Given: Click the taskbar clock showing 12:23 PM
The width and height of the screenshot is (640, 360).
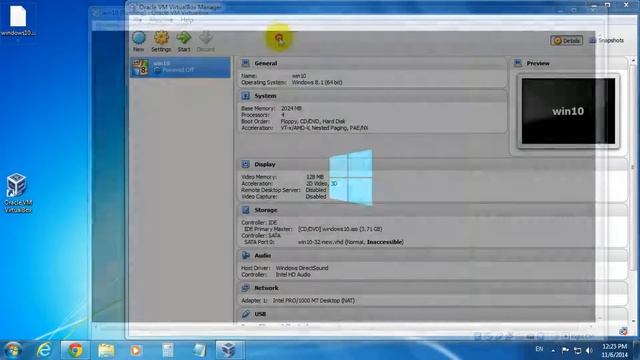Looking at the screenshot, I should point(614,350).
